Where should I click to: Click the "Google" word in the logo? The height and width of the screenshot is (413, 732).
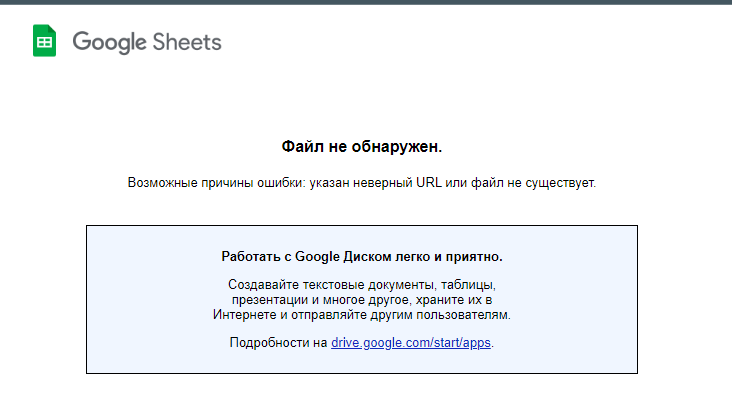pos(110,42)
